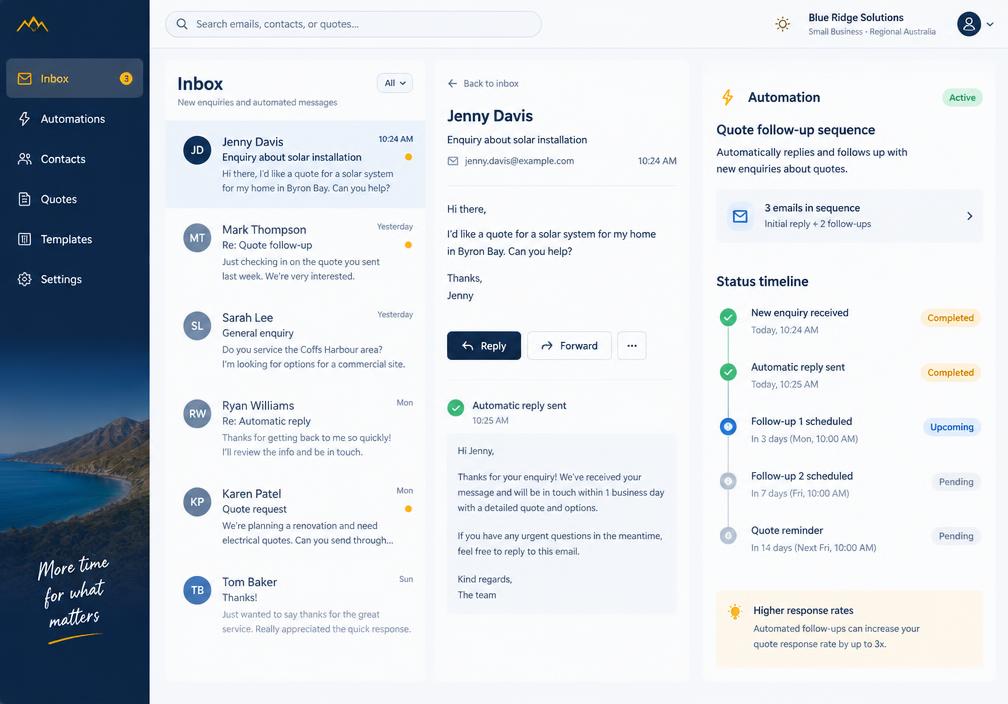This screenshot has height=704, width=1008.
Task: Select 'New enquiry received' timeline checkmark
Action: pos(728,317)
